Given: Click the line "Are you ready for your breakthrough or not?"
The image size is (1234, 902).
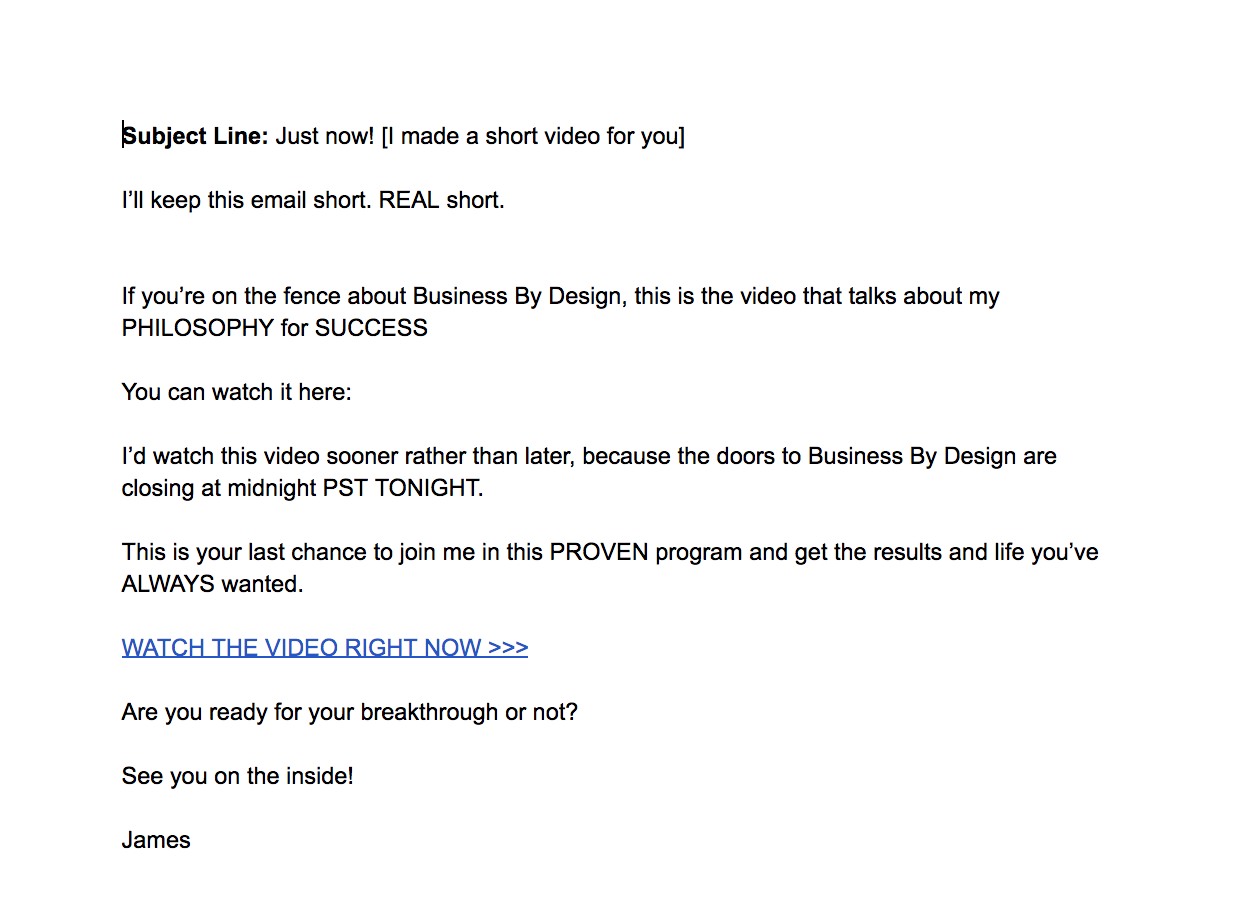Looking at the screenshot, I should (x=349, y=712).
